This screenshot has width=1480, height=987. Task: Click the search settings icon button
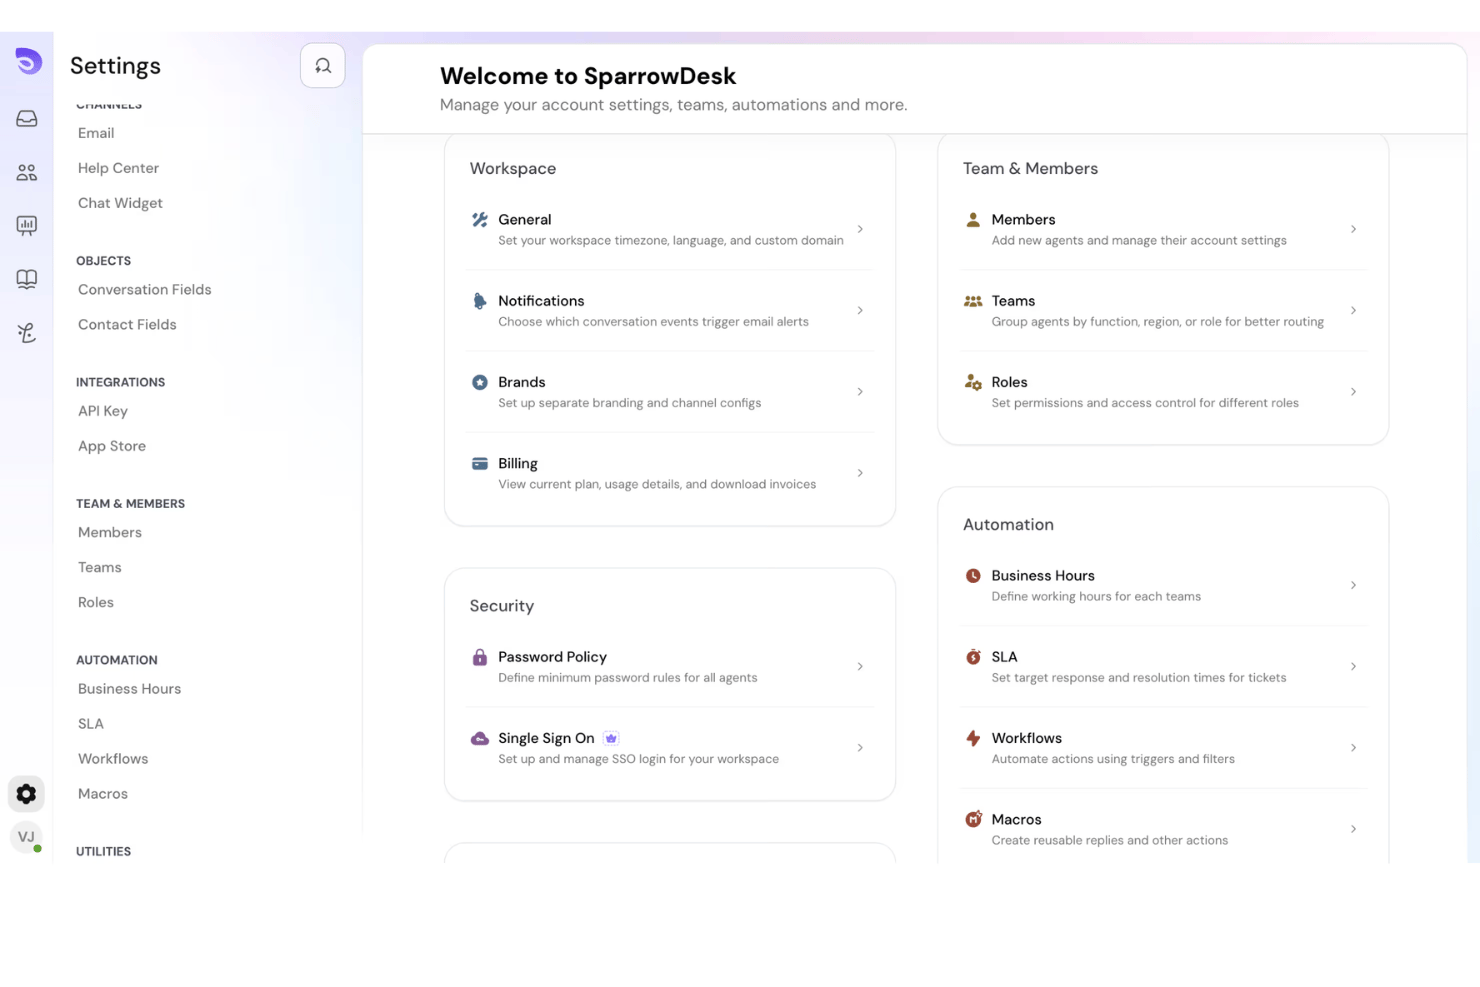pyautogui.click(x=323, y=66)
